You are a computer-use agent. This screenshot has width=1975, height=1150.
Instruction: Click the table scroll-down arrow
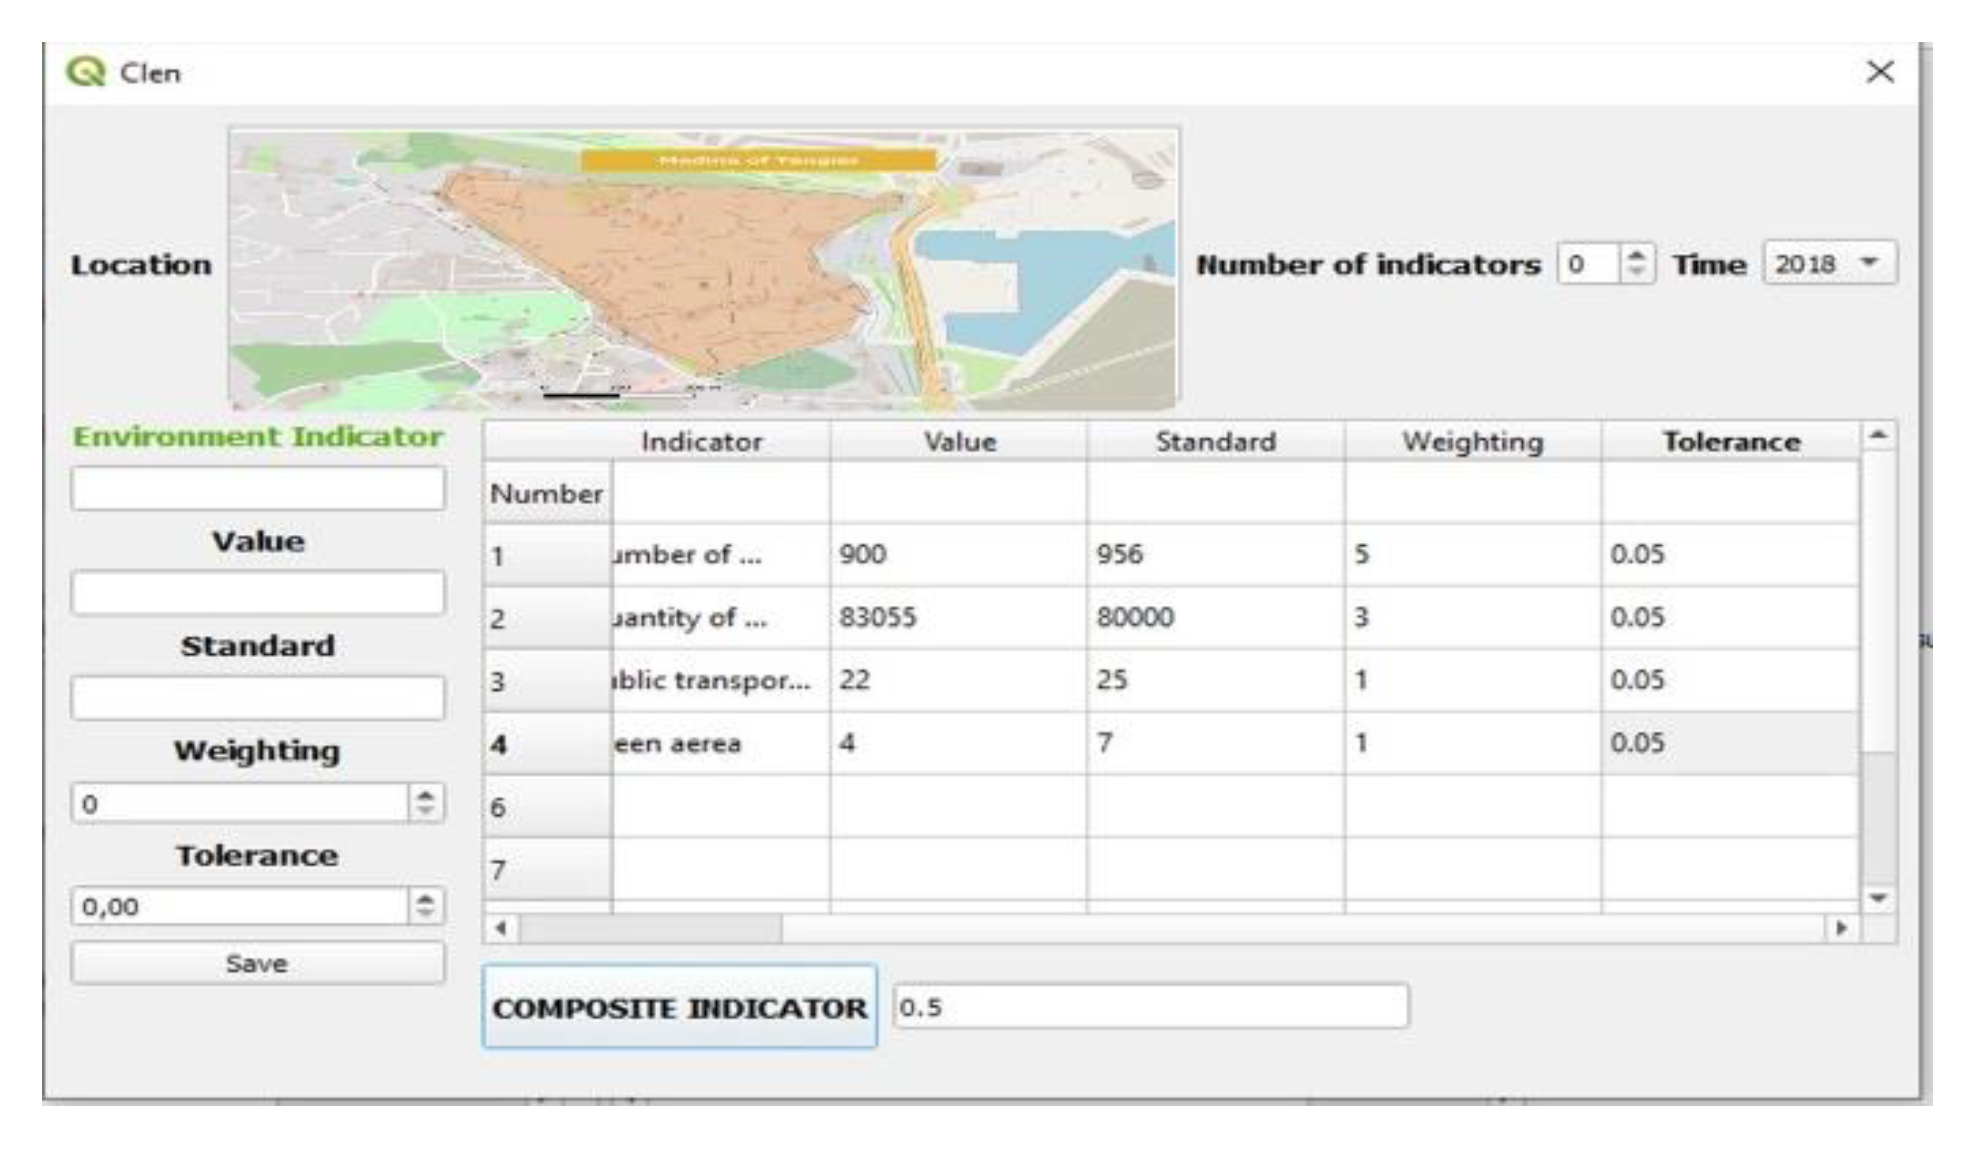[x=1878, y=898]
